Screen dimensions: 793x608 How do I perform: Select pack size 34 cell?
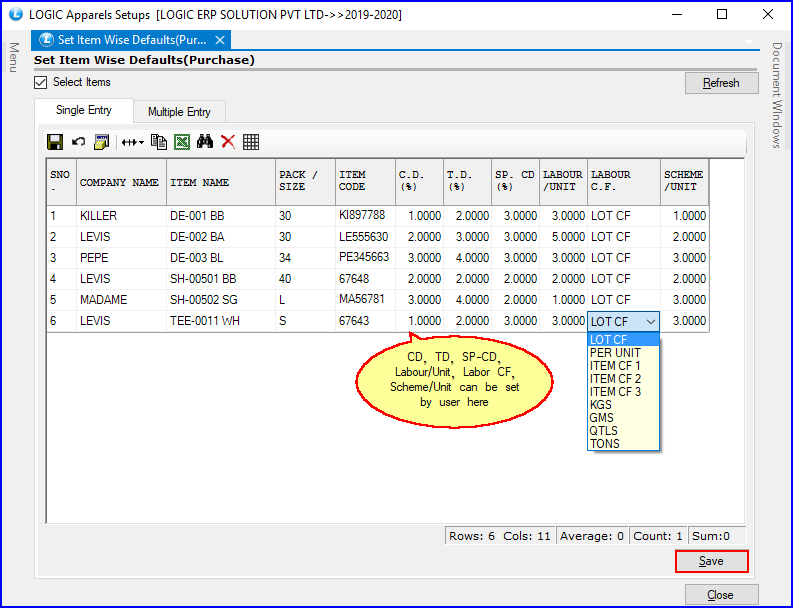[305, 258]
